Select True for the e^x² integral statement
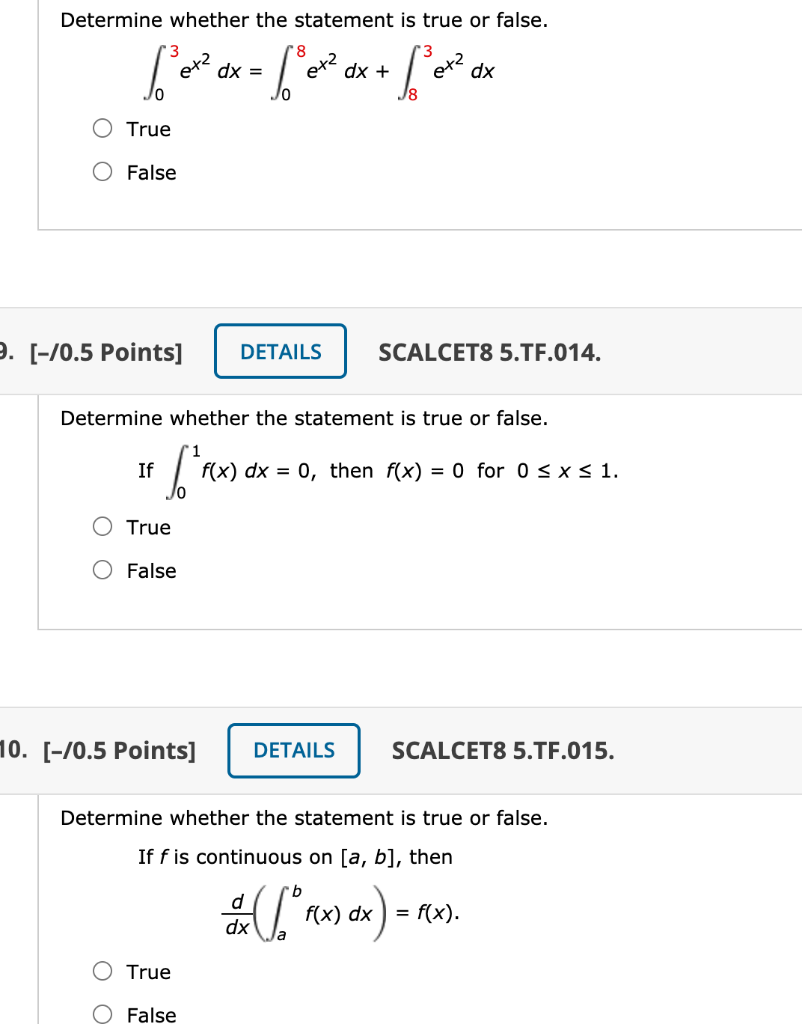Image resolution: width=802 pixels, height=1024 pixels. pyautogui.click(x=103, y=128)
